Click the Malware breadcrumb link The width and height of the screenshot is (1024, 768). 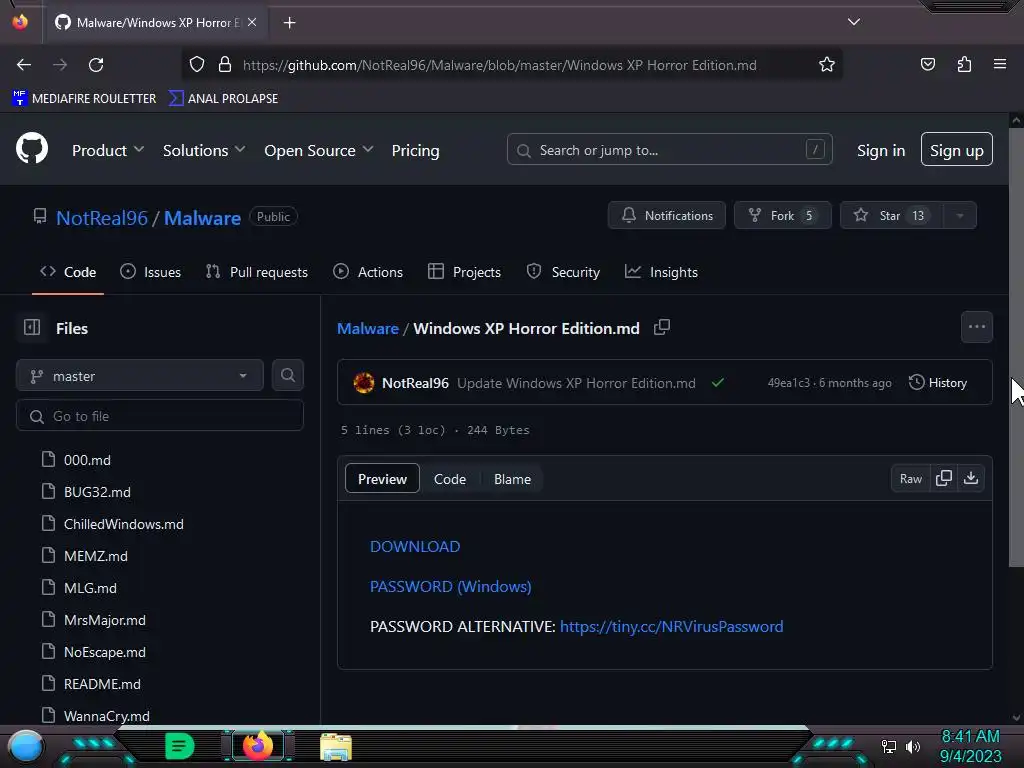368,328
